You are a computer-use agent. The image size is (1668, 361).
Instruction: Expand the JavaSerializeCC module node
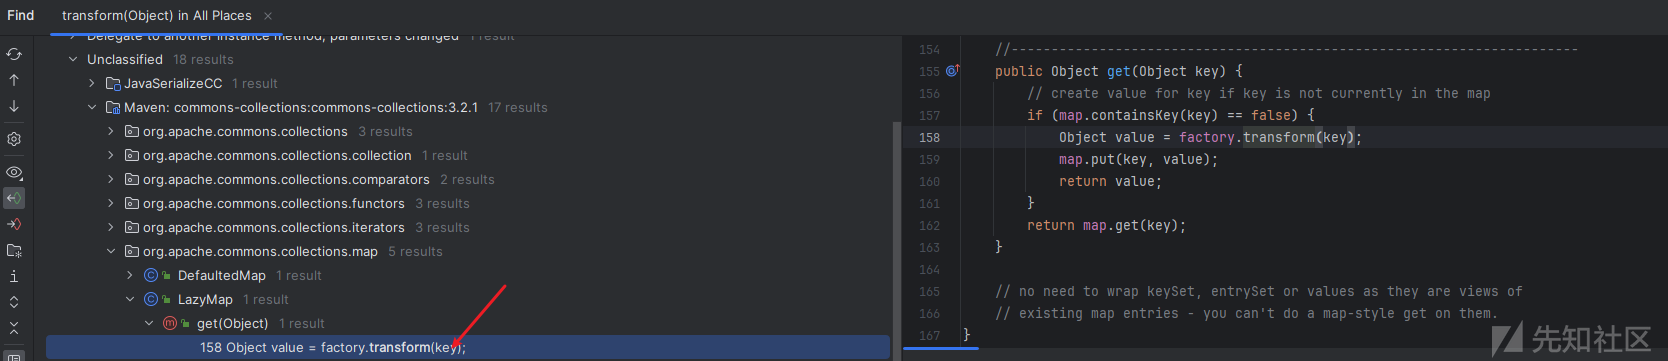[x=92, y=84]
